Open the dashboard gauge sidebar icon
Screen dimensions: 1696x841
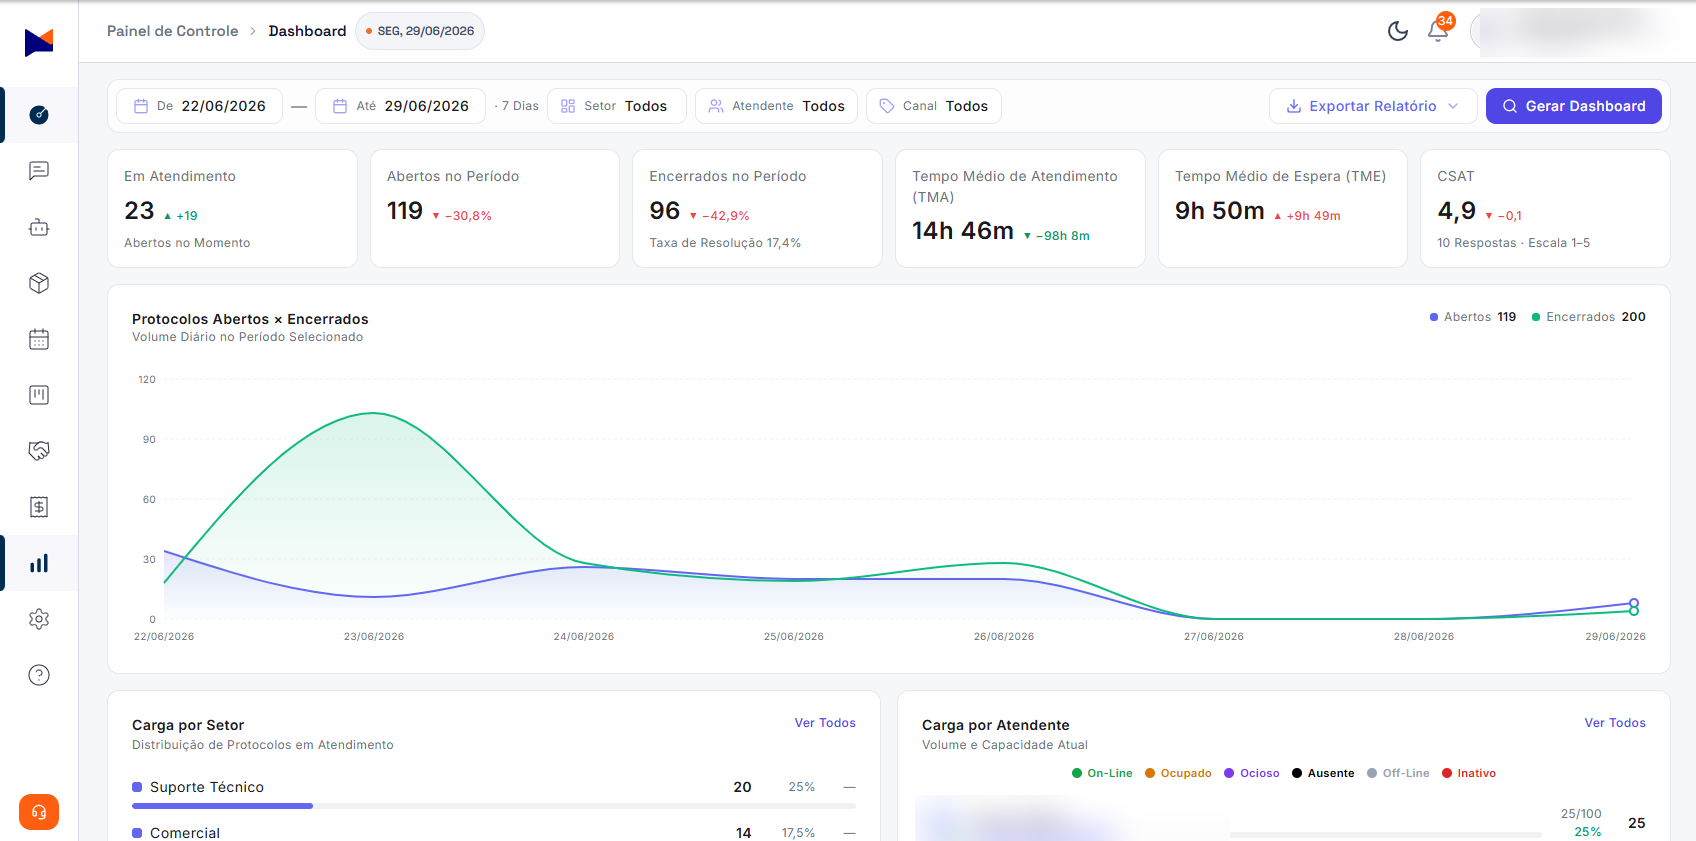pyautogui.click(x=39, y=115)
